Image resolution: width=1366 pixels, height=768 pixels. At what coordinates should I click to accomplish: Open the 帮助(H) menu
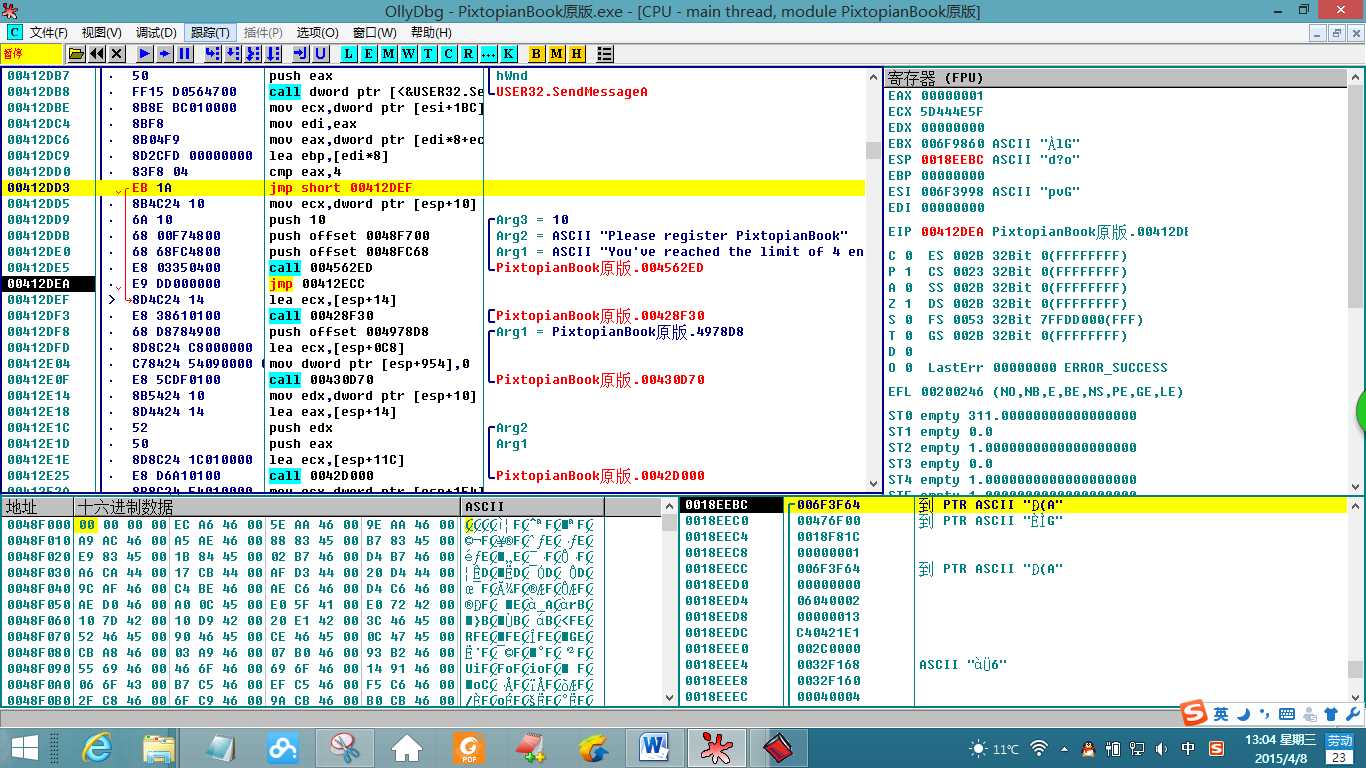click(431, 33)
